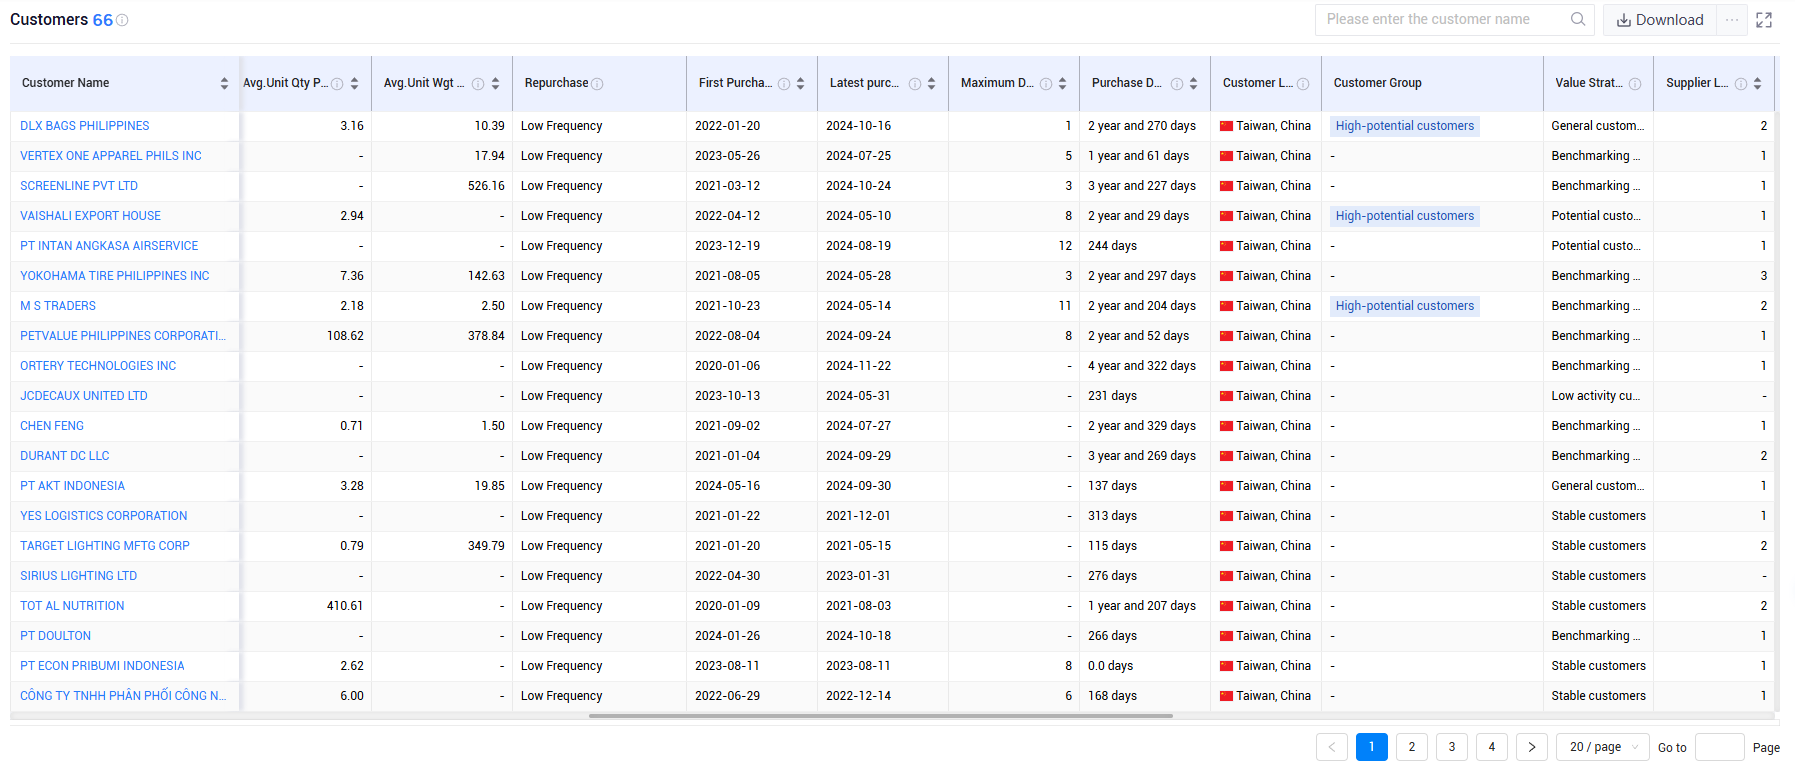The image size is (1795, 770).
Task: Click Low activity cu... value for JCDECAUX
Action: click(x=1595, y=396)
